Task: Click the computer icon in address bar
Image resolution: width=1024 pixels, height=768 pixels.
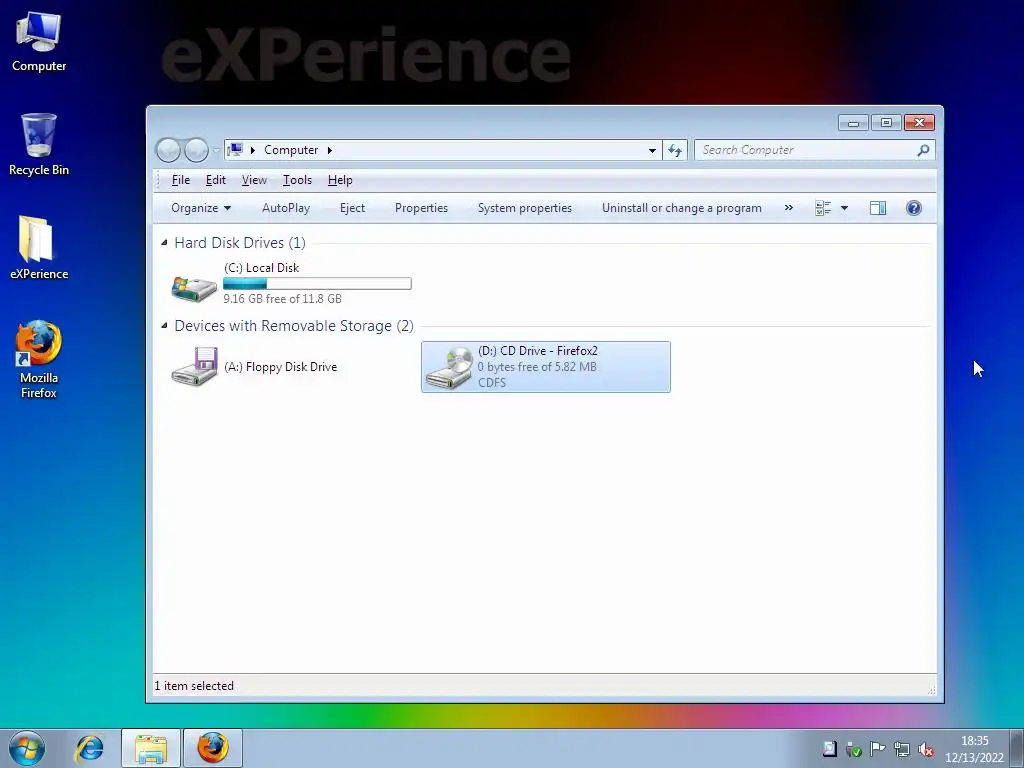Action: pos(235,150)
